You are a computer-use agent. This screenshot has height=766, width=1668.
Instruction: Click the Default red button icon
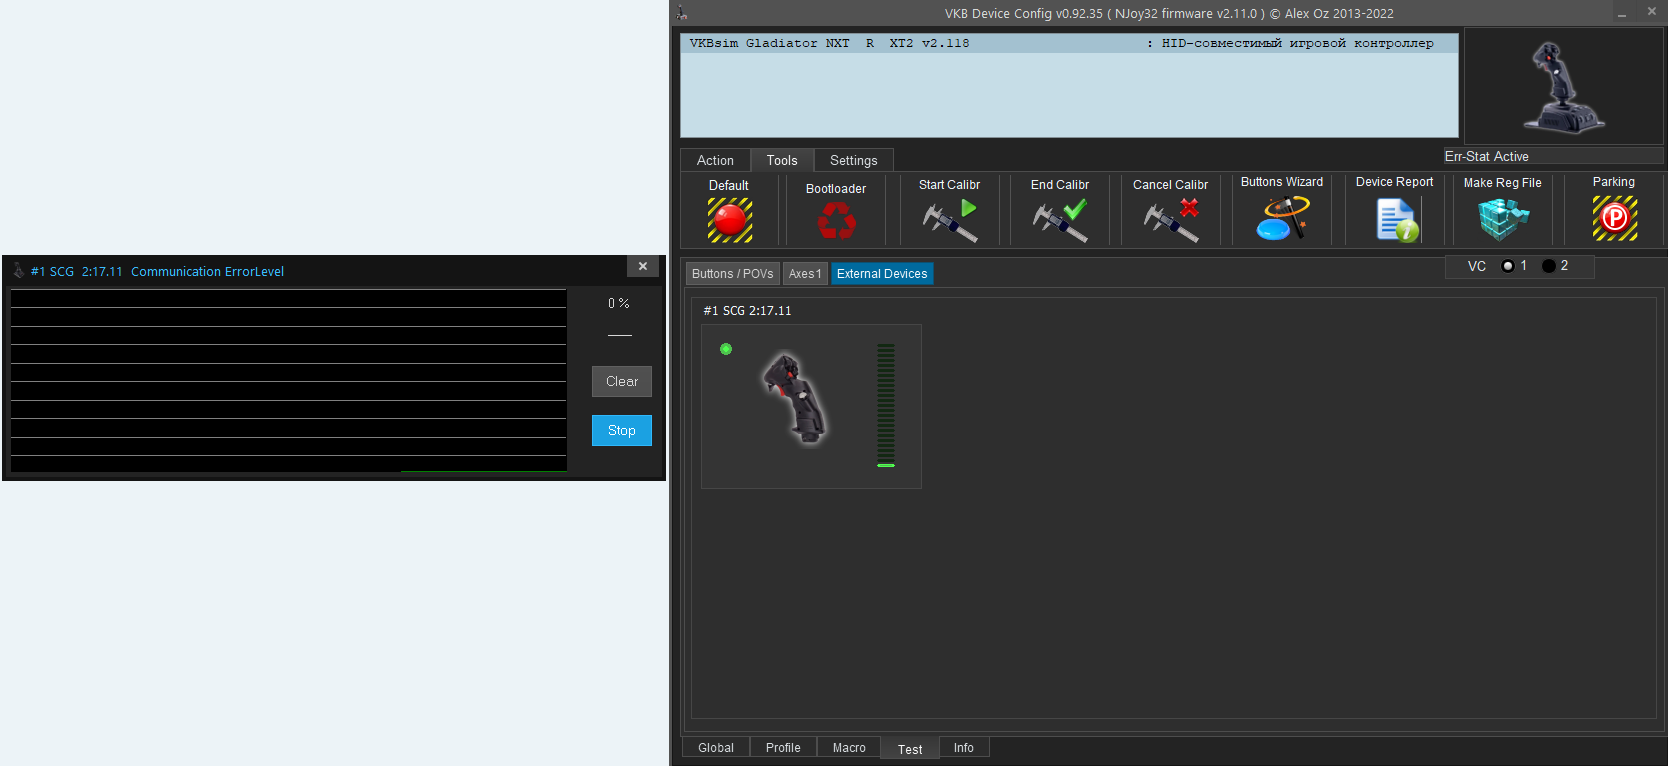point(729,220)
